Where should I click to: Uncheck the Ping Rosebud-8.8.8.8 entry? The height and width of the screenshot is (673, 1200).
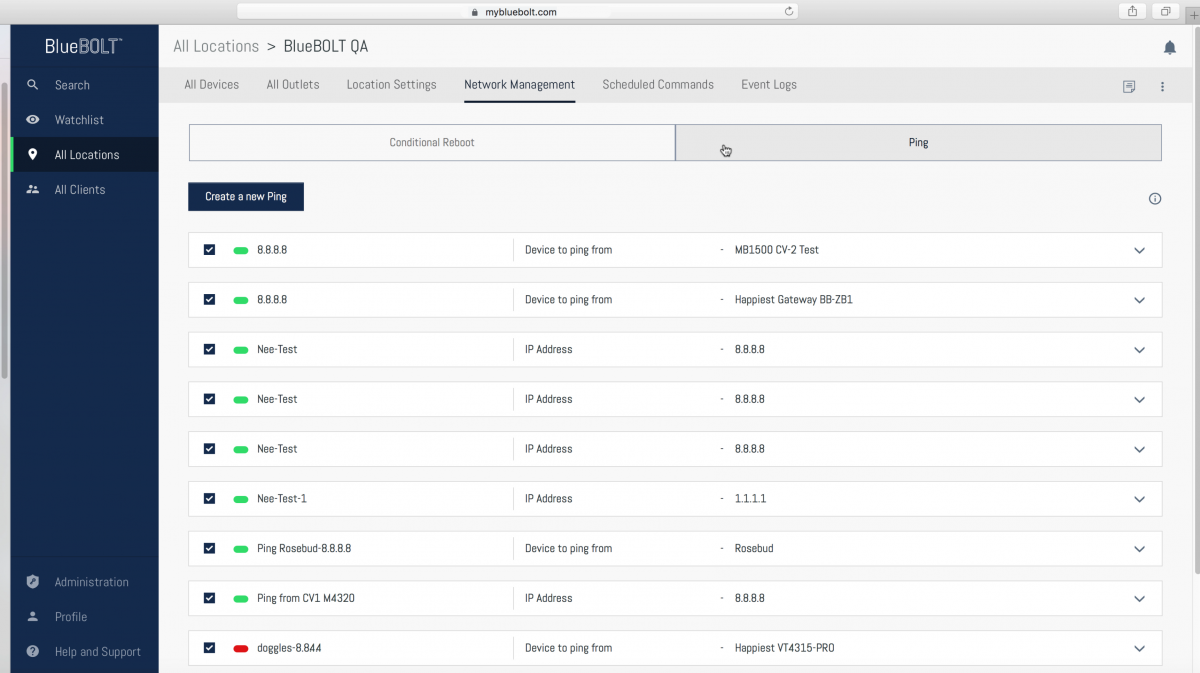click(209, 548)
